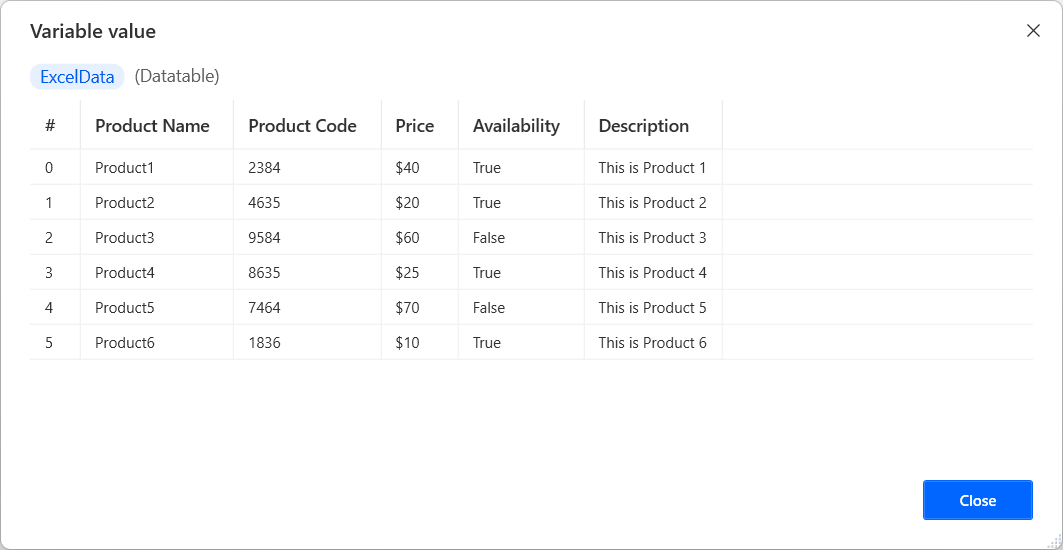Click the False availability for Product3
1063x550 pixels.
point(489,238)
